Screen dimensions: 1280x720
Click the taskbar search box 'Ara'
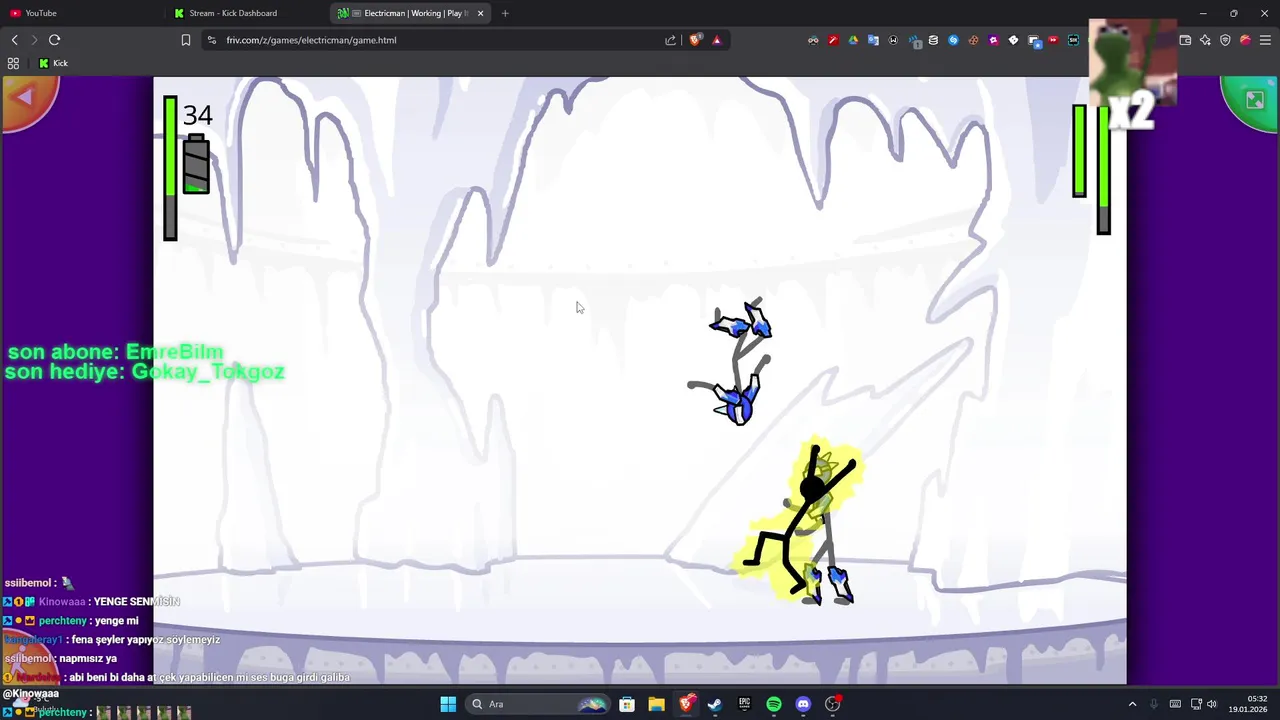coord(537,704)
